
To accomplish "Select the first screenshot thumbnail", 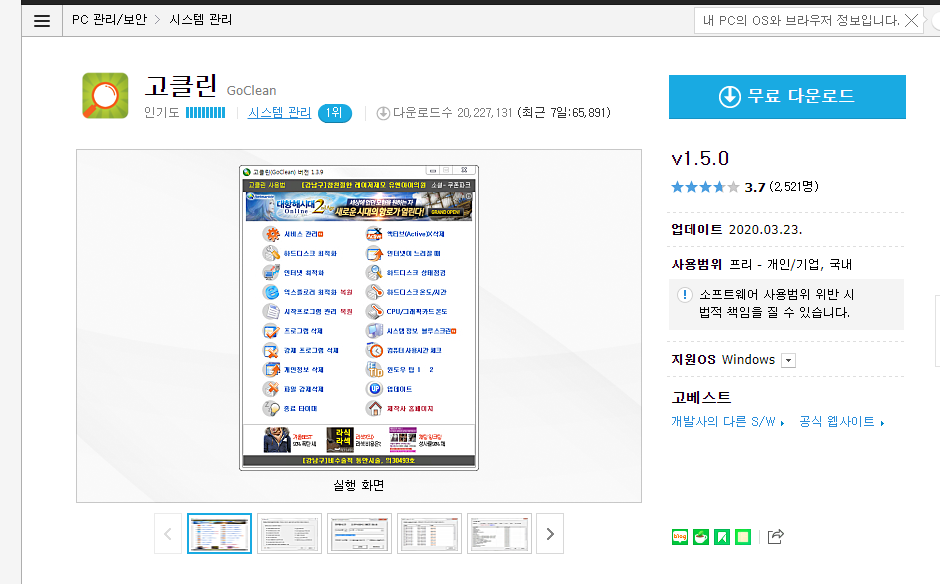I will coord(219,534).
